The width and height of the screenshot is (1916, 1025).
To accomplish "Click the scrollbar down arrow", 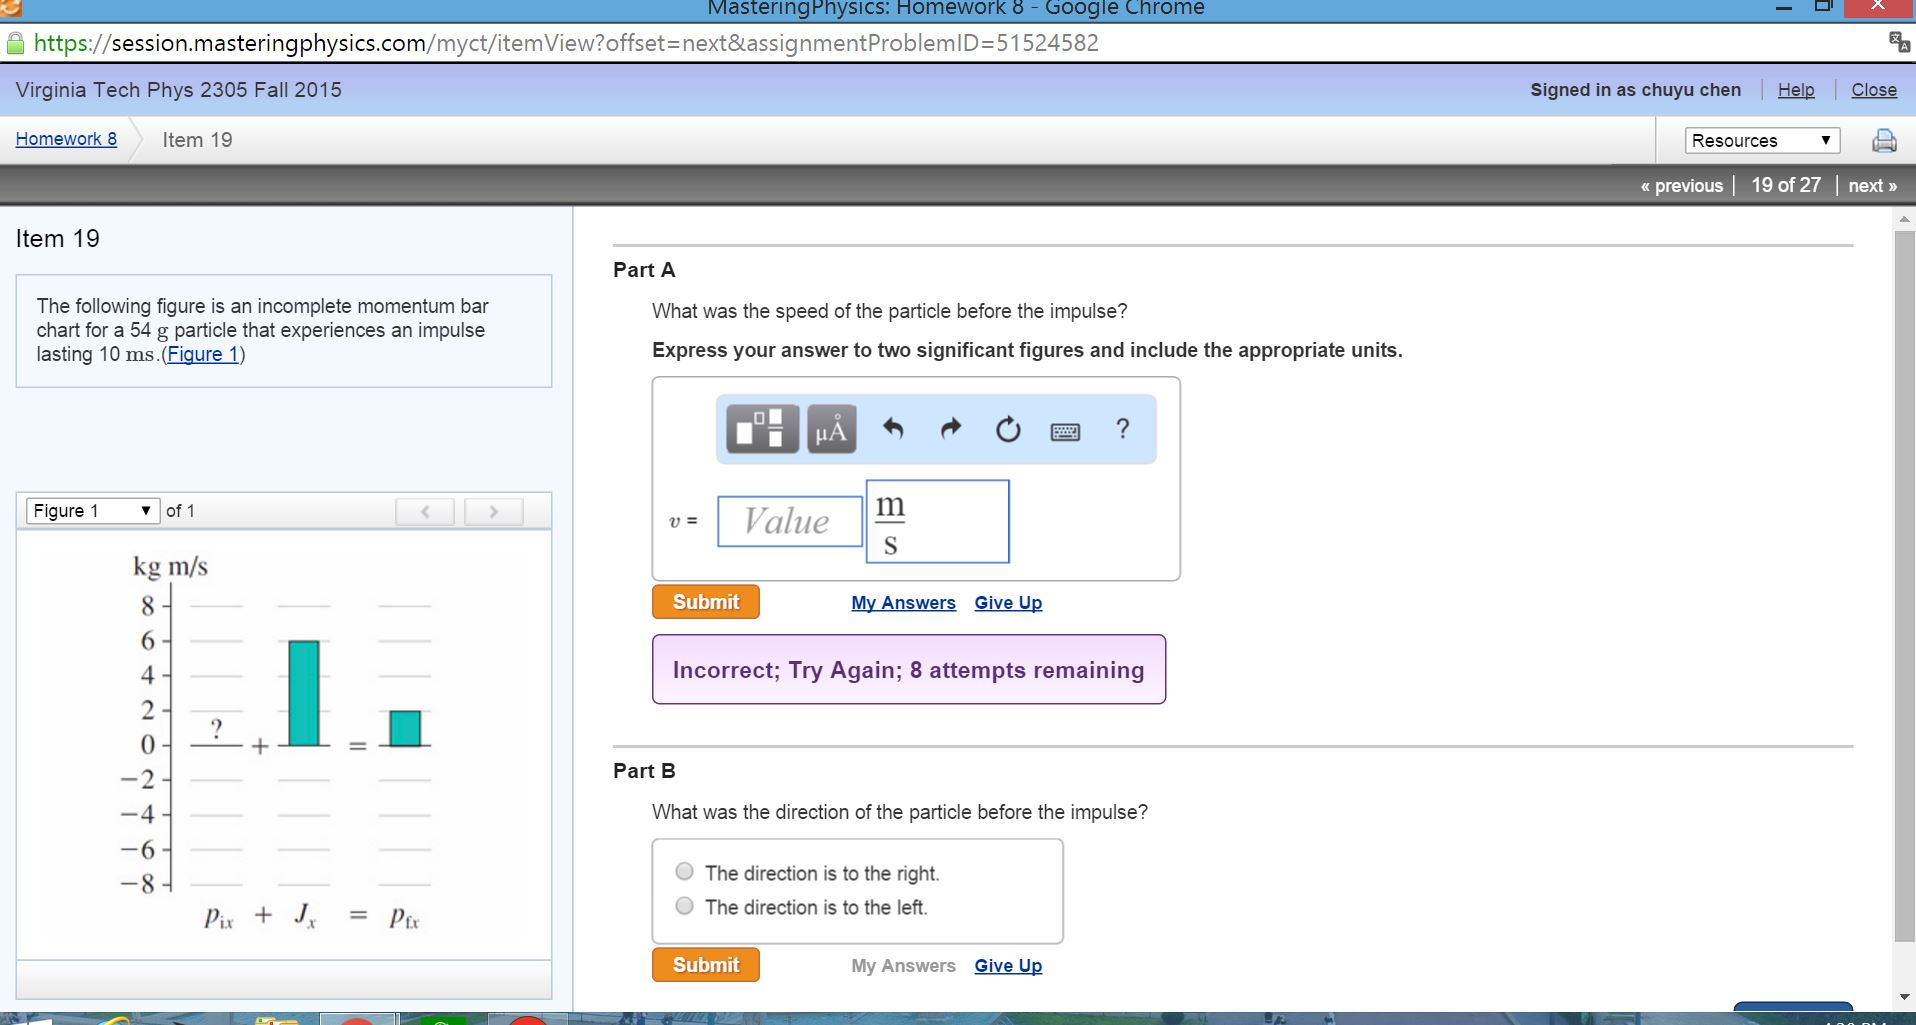I will pos(1904,997).
